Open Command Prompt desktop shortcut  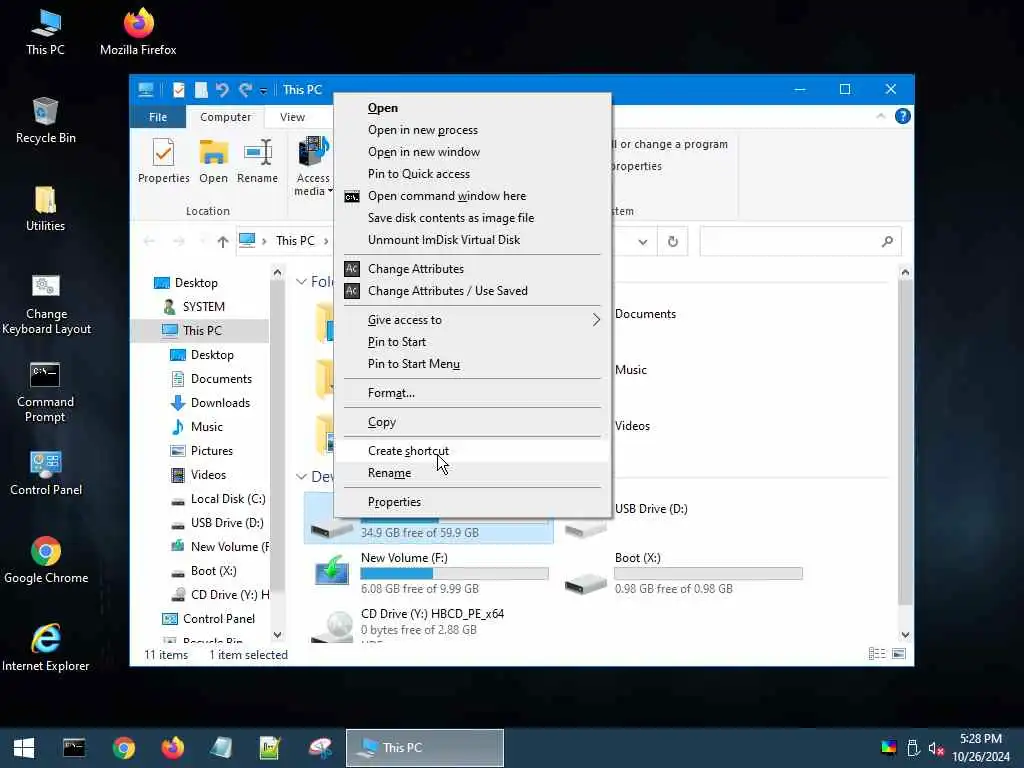tap(45, 392)
